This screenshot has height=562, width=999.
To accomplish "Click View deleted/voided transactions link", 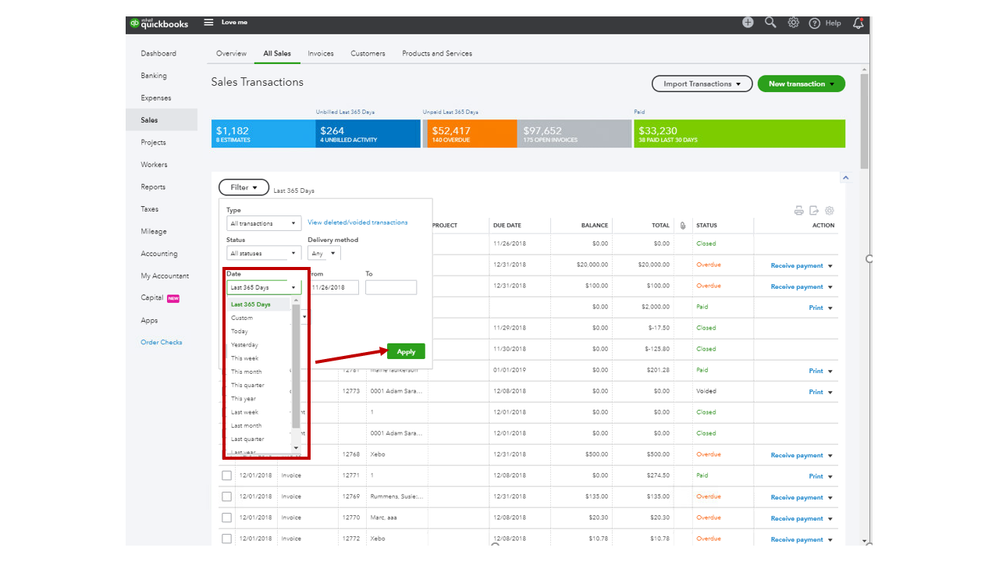I will (x=357, y=222).
